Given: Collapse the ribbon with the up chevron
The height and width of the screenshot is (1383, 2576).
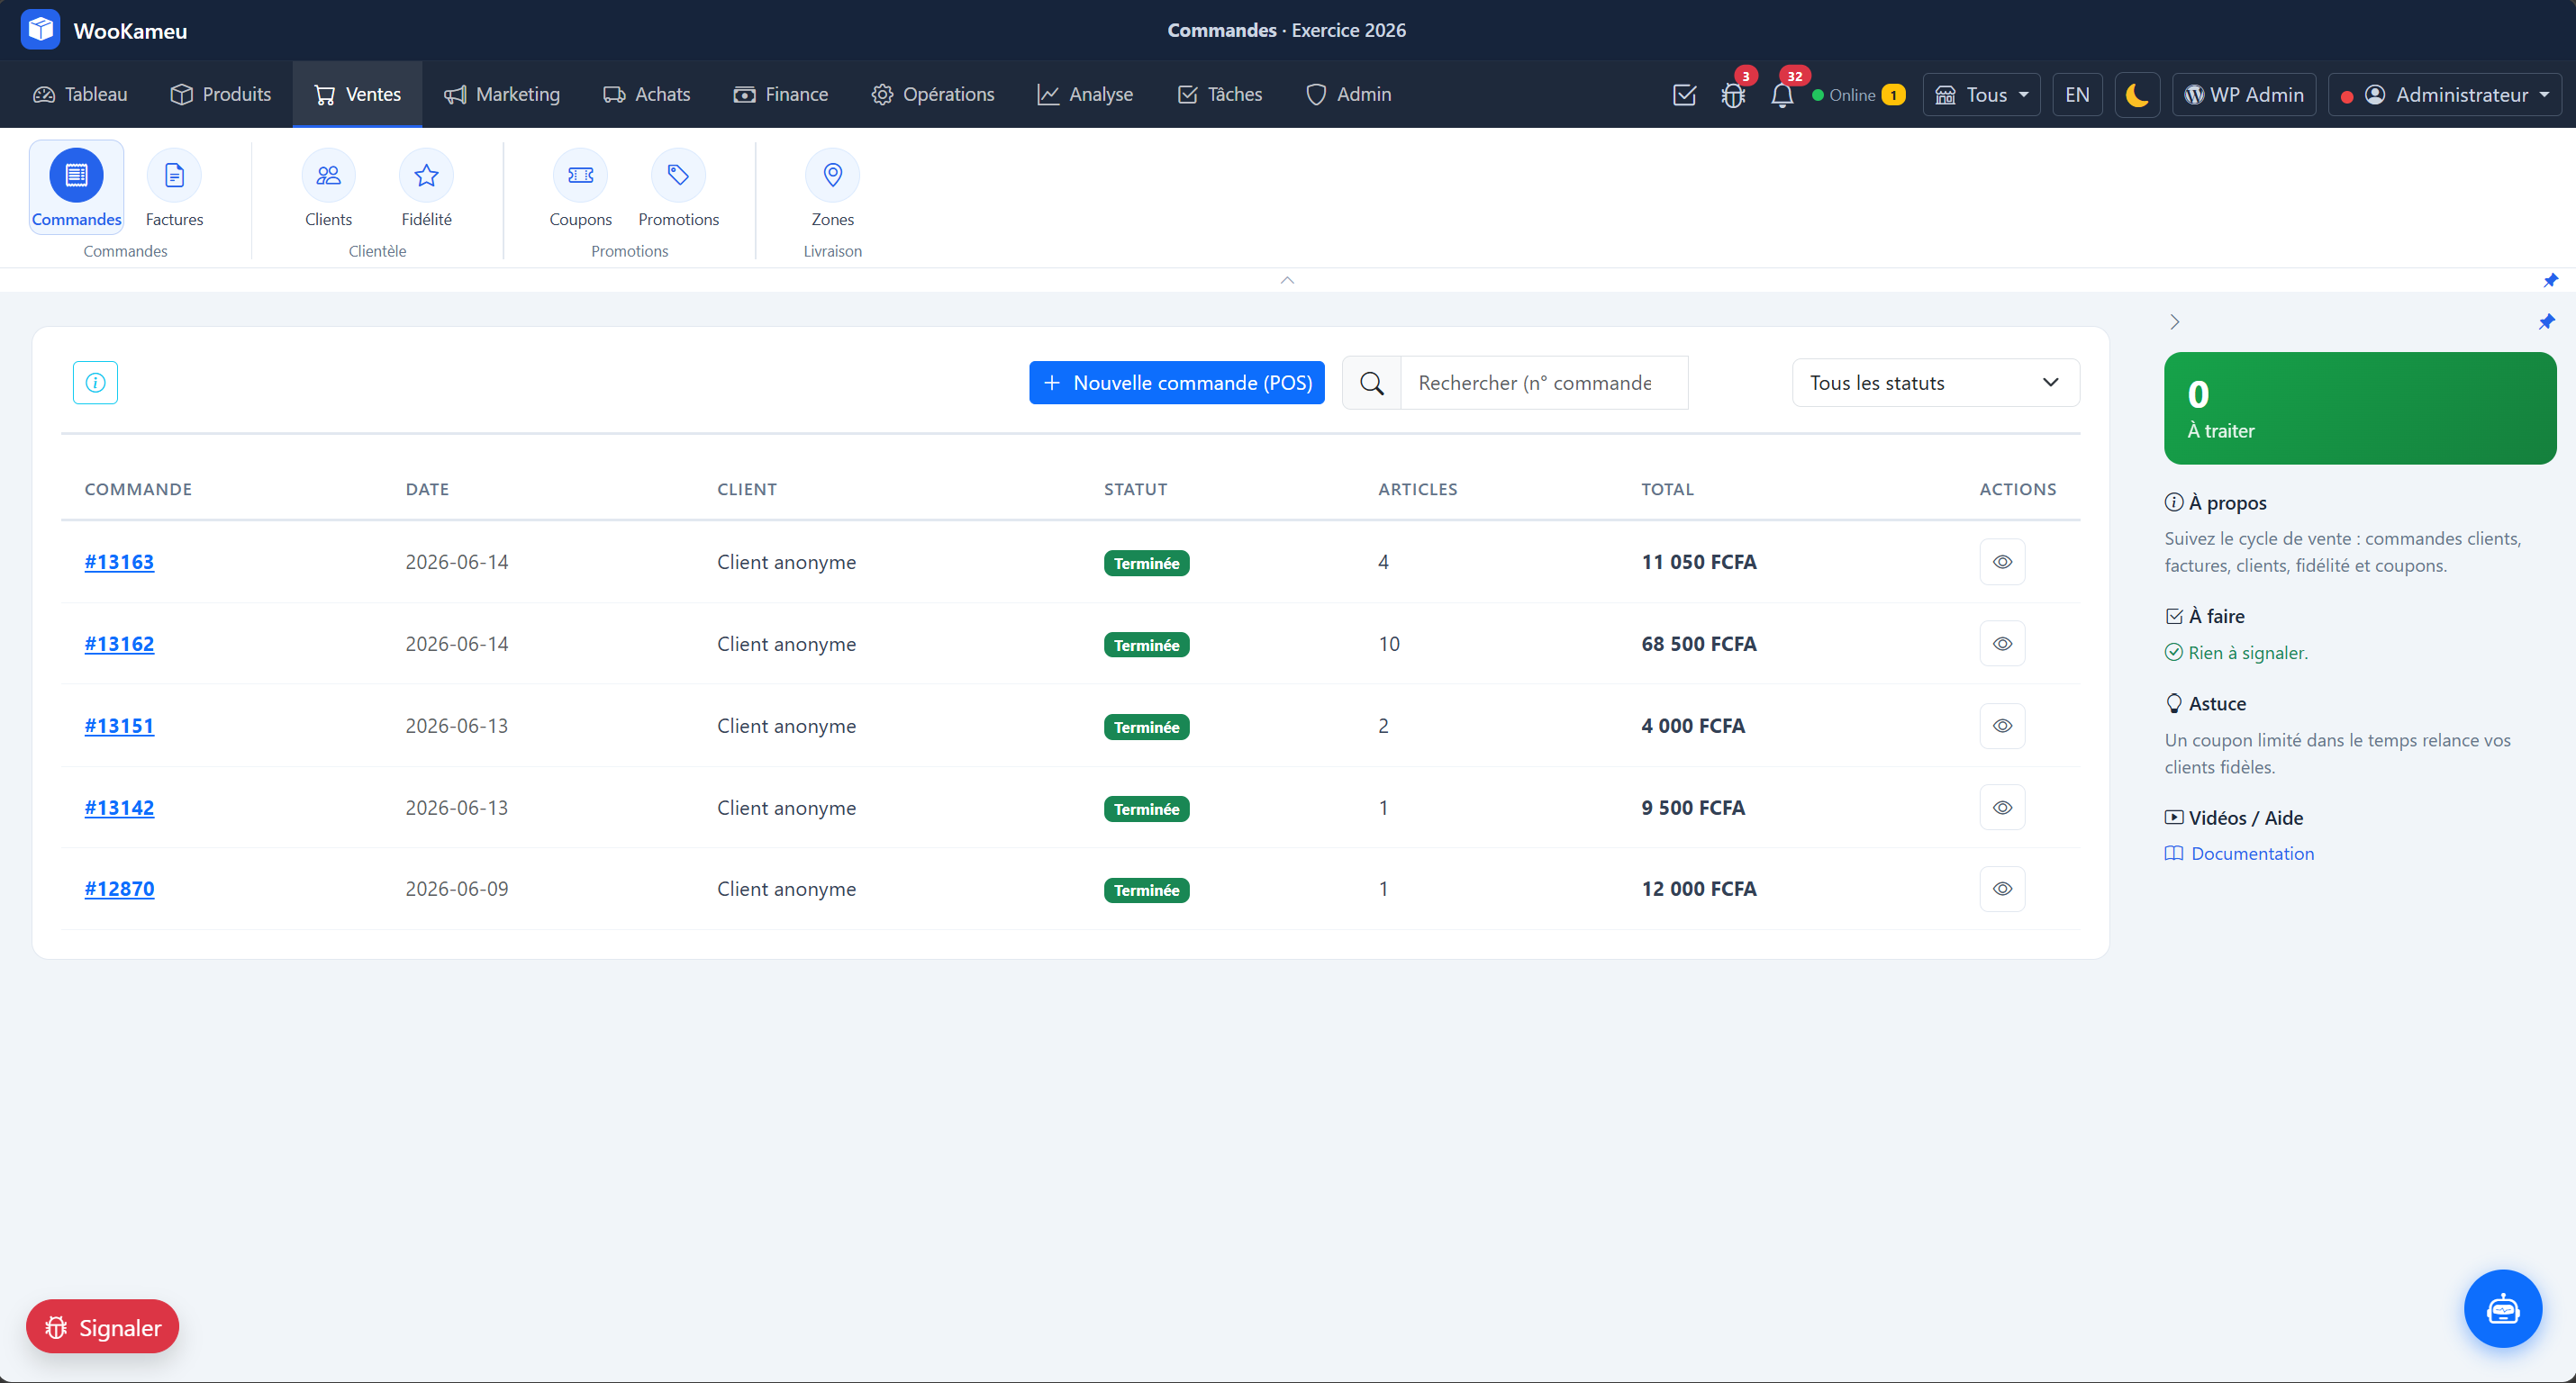Looking at the screenshot, I should 1287,280.
